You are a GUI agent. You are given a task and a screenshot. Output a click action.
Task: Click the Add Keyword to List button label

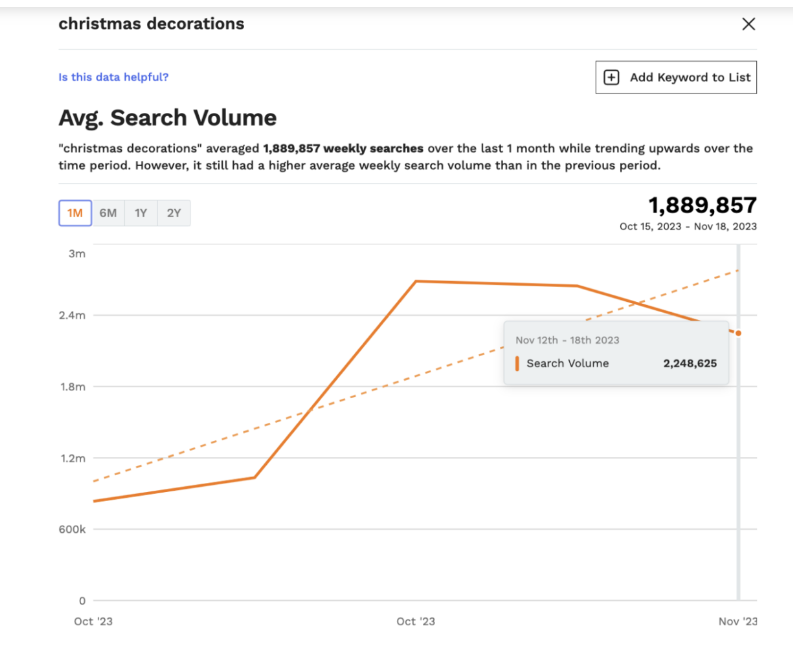689,77
